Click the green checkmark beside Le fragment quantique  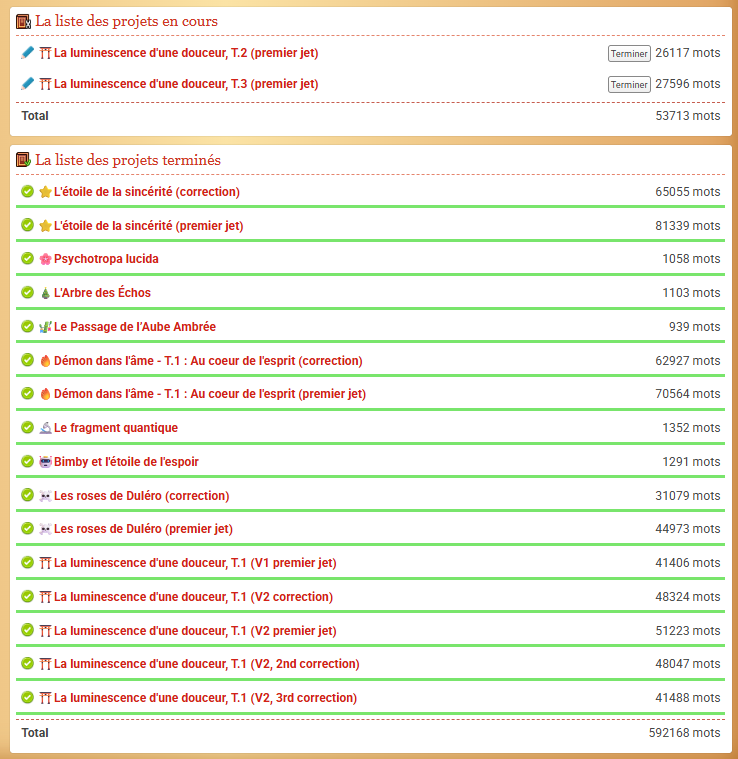27,428
